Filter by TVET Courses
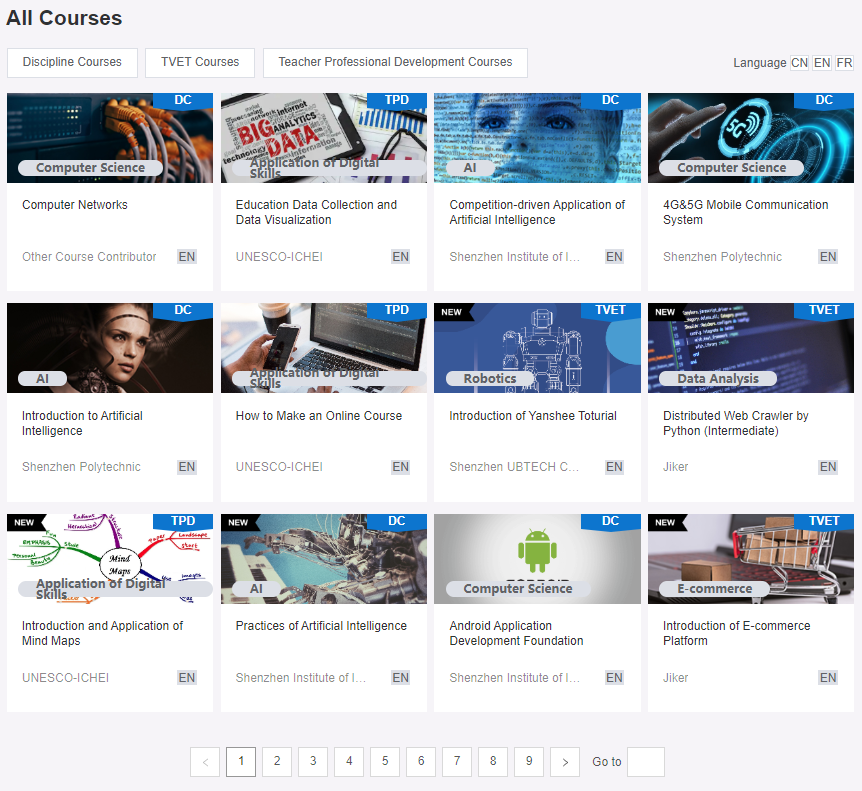The width and height of the screenshot is (862, 791). (200, 62)
